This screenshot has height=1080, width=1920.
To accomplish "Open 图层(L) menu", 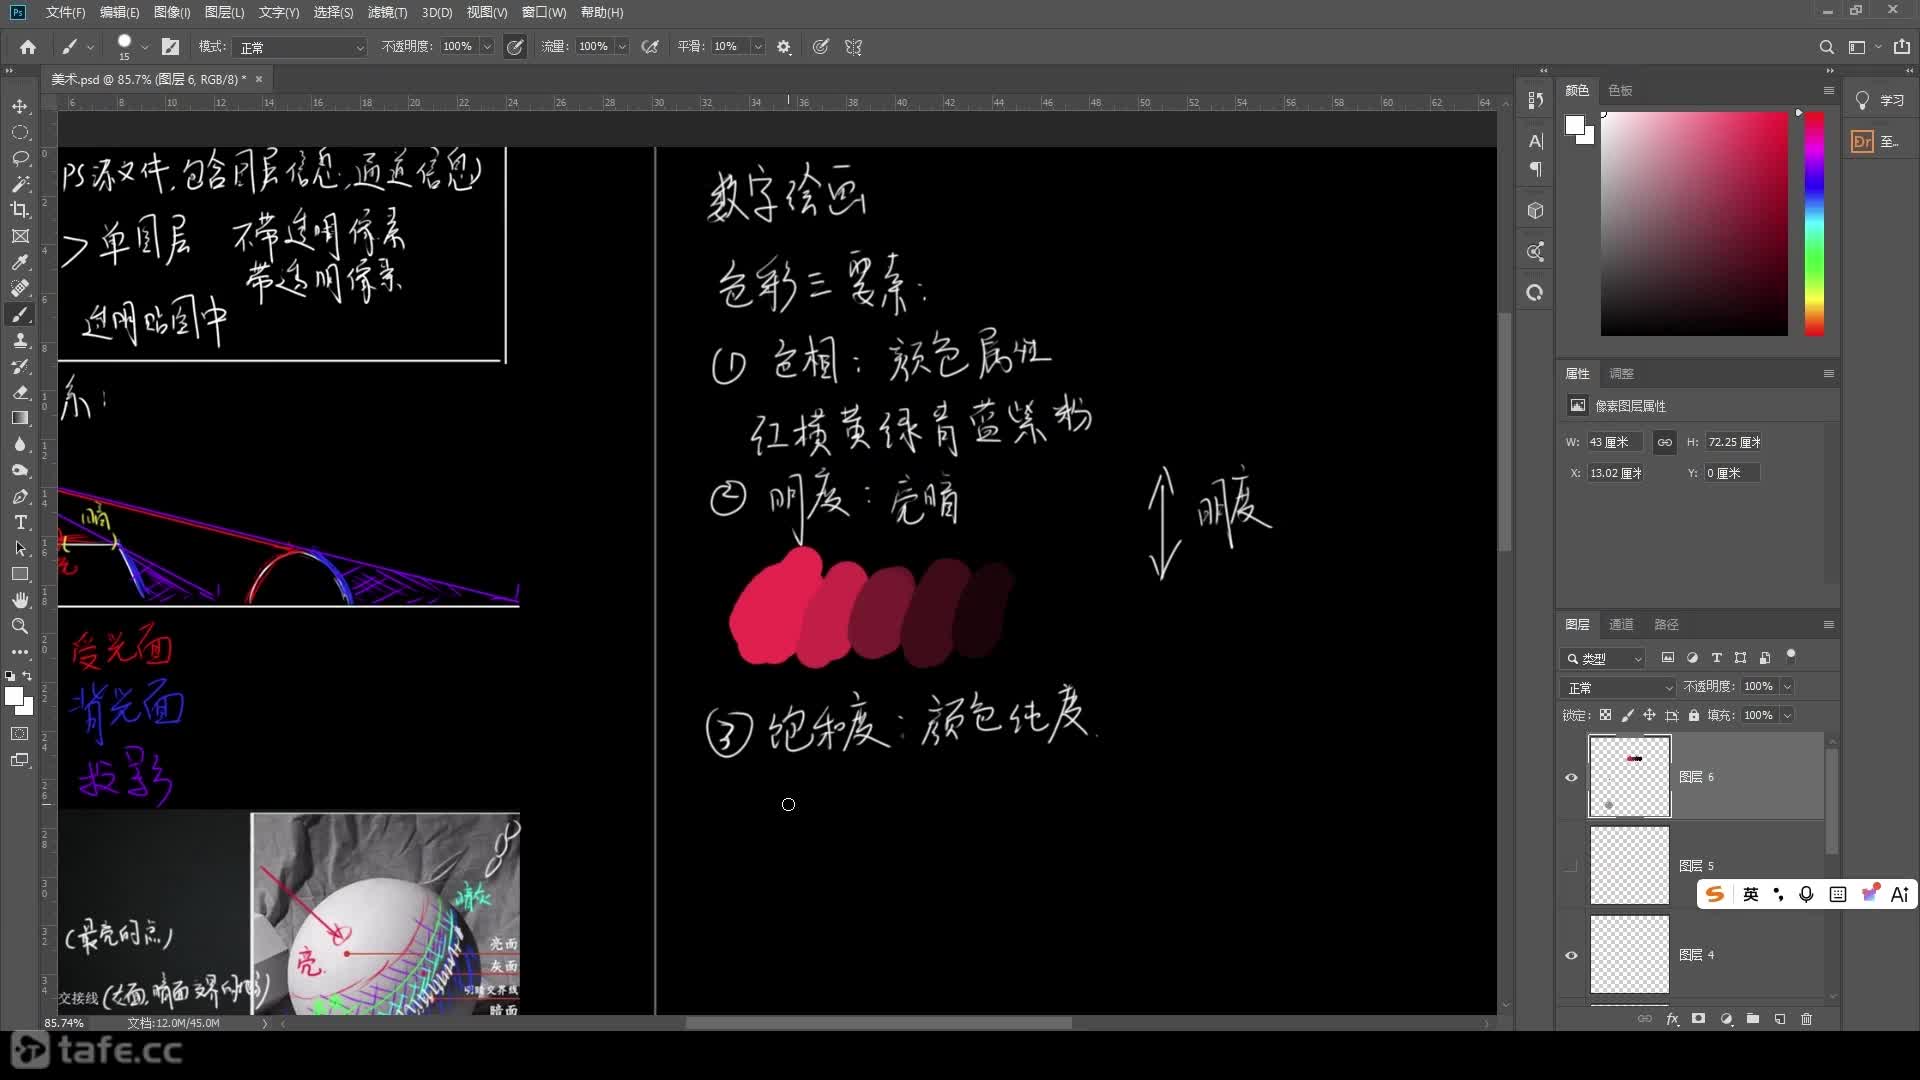I will click(224, 12).
